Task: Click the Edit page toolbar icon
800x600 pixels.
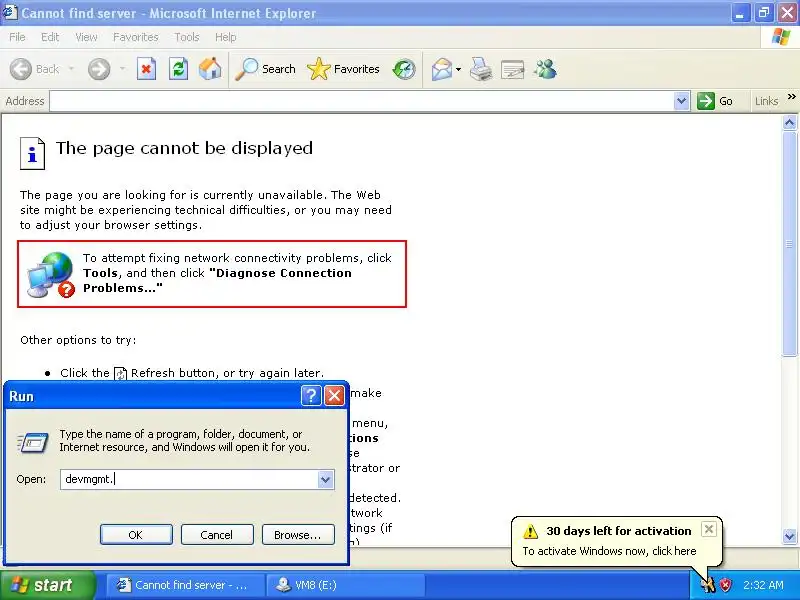Action: click(x=513, y=69)
